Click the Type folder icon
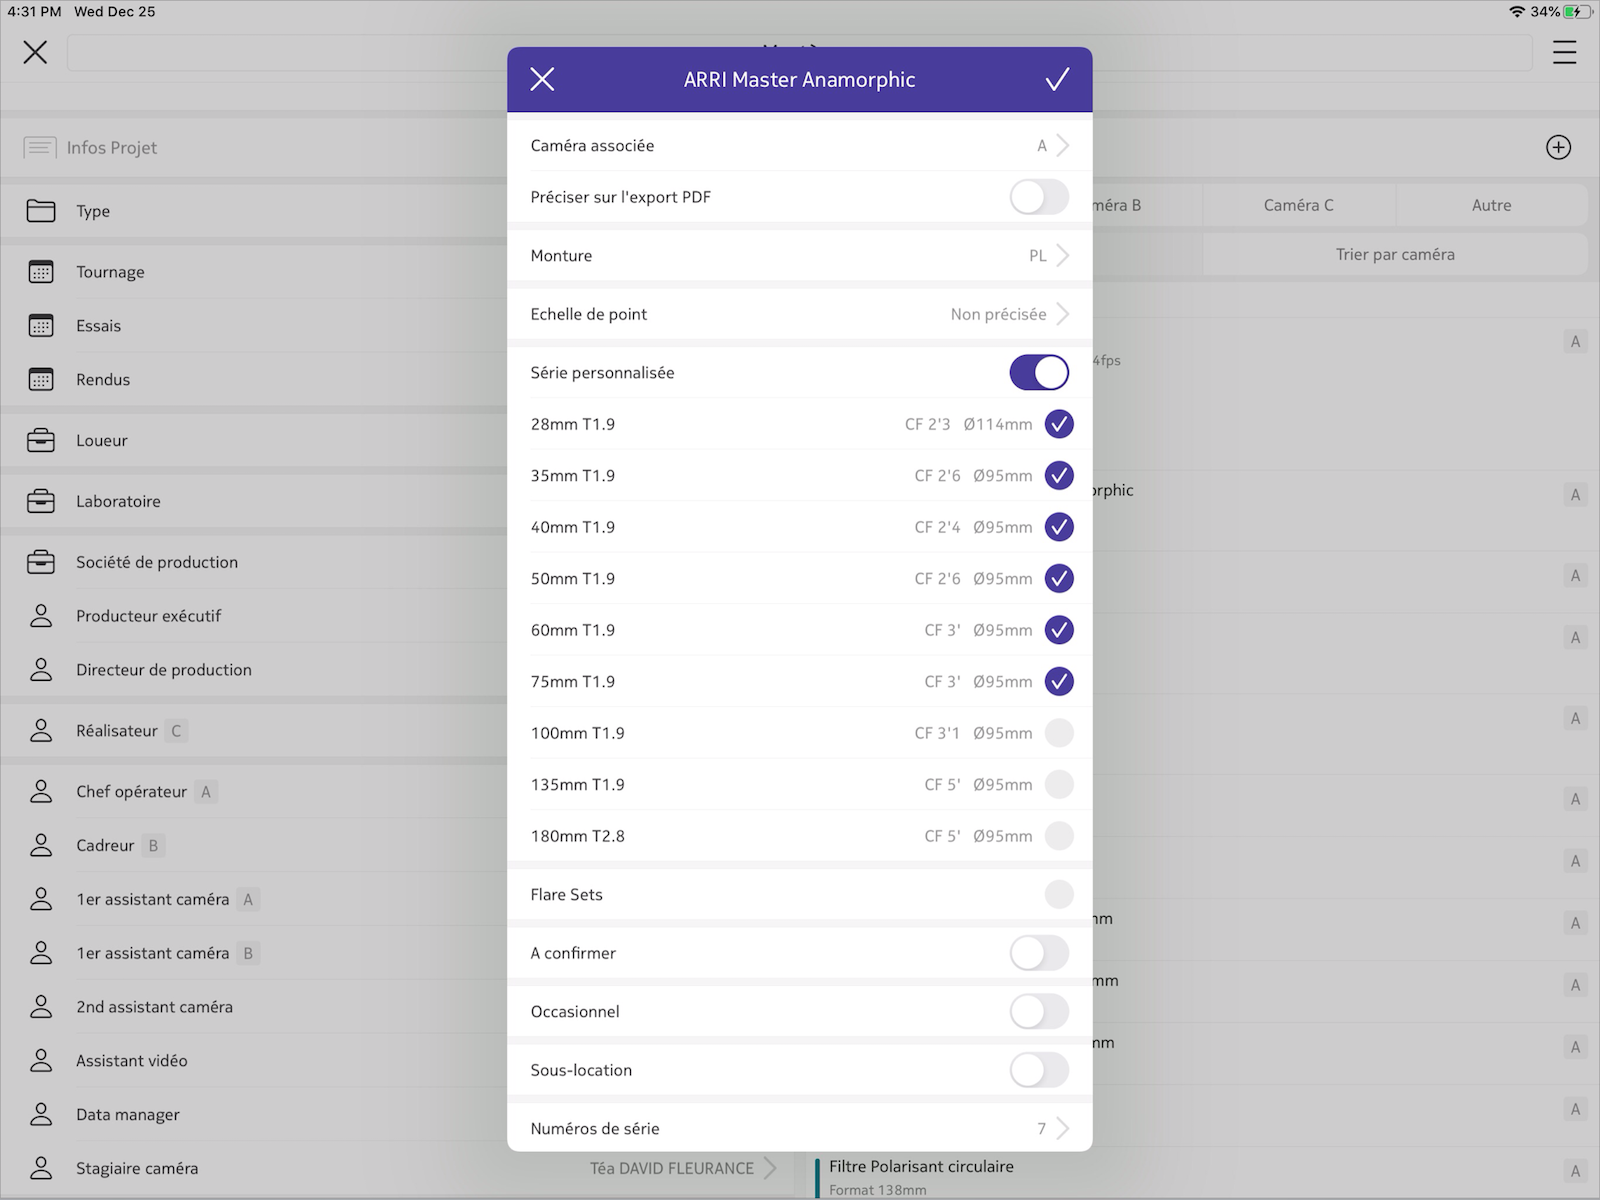 [x=41, y=211]
